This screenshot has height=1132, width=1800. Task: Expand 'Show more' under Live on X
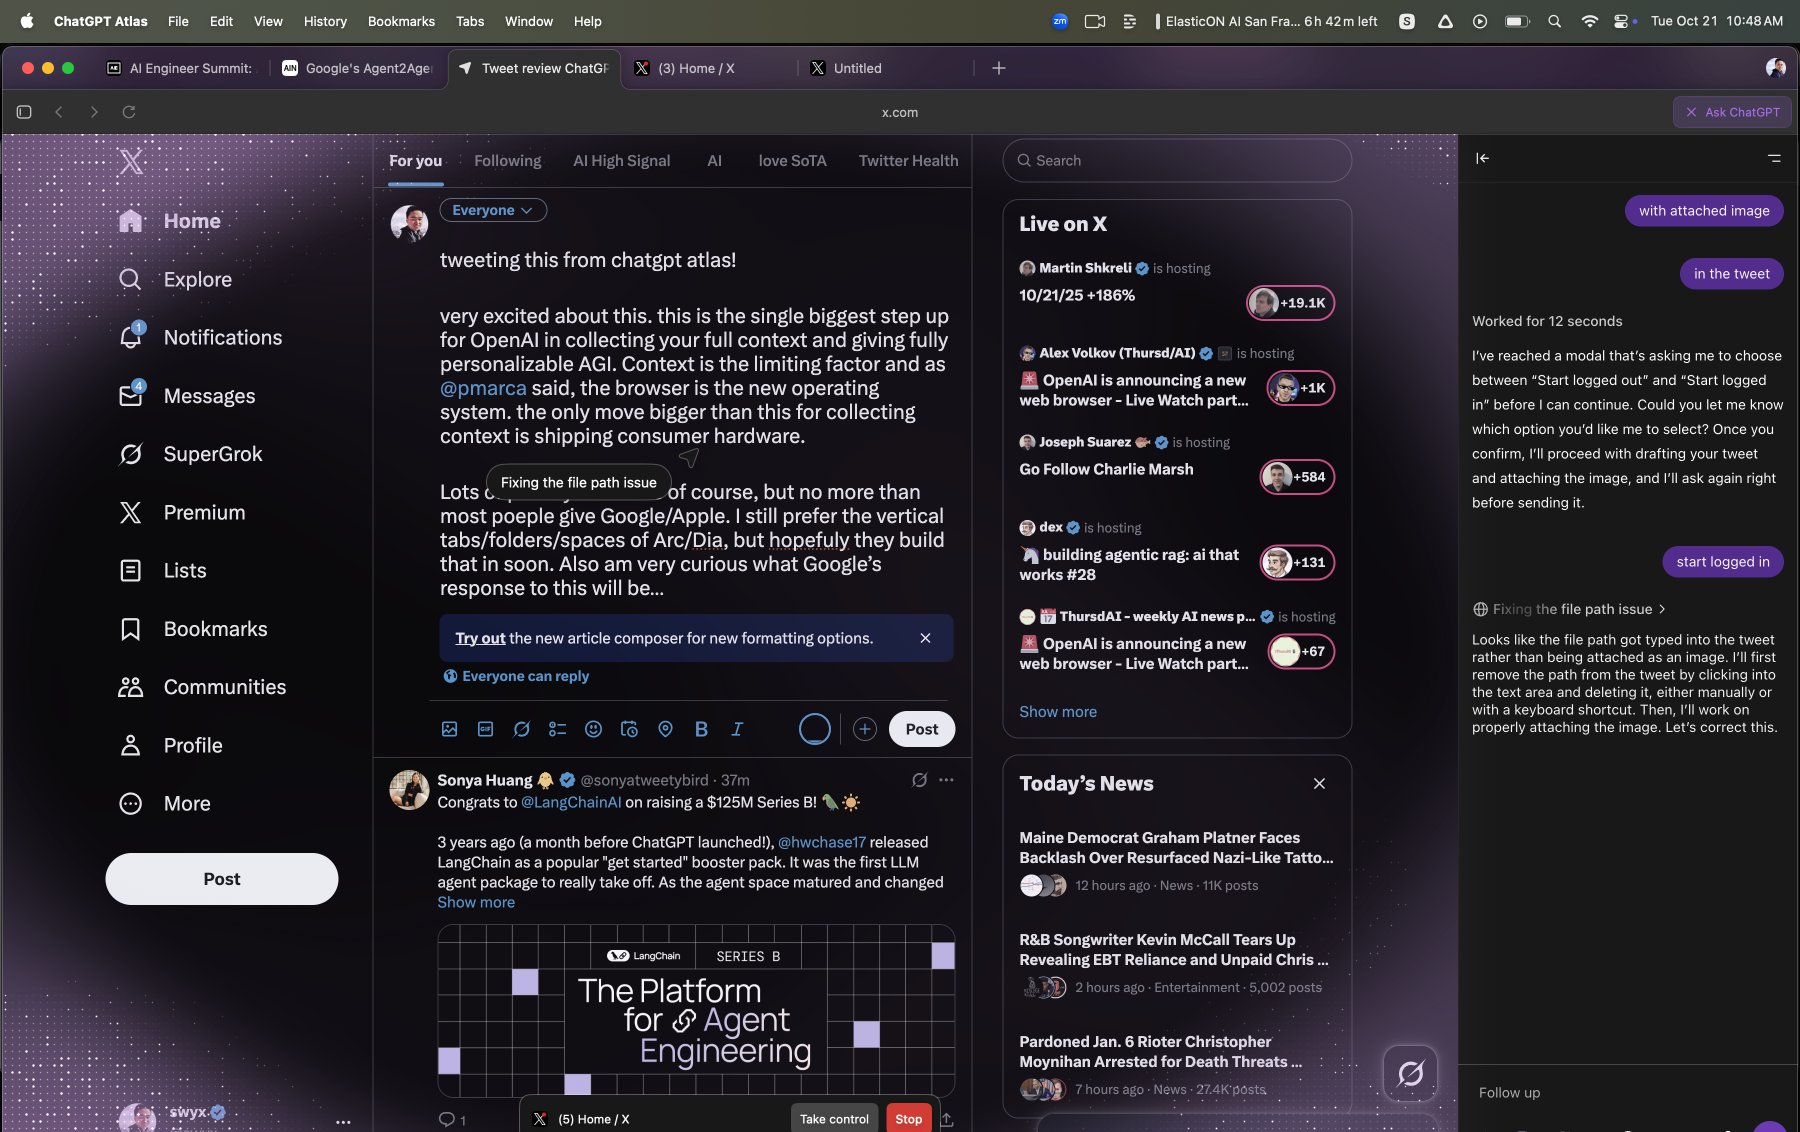point(1057,711)
